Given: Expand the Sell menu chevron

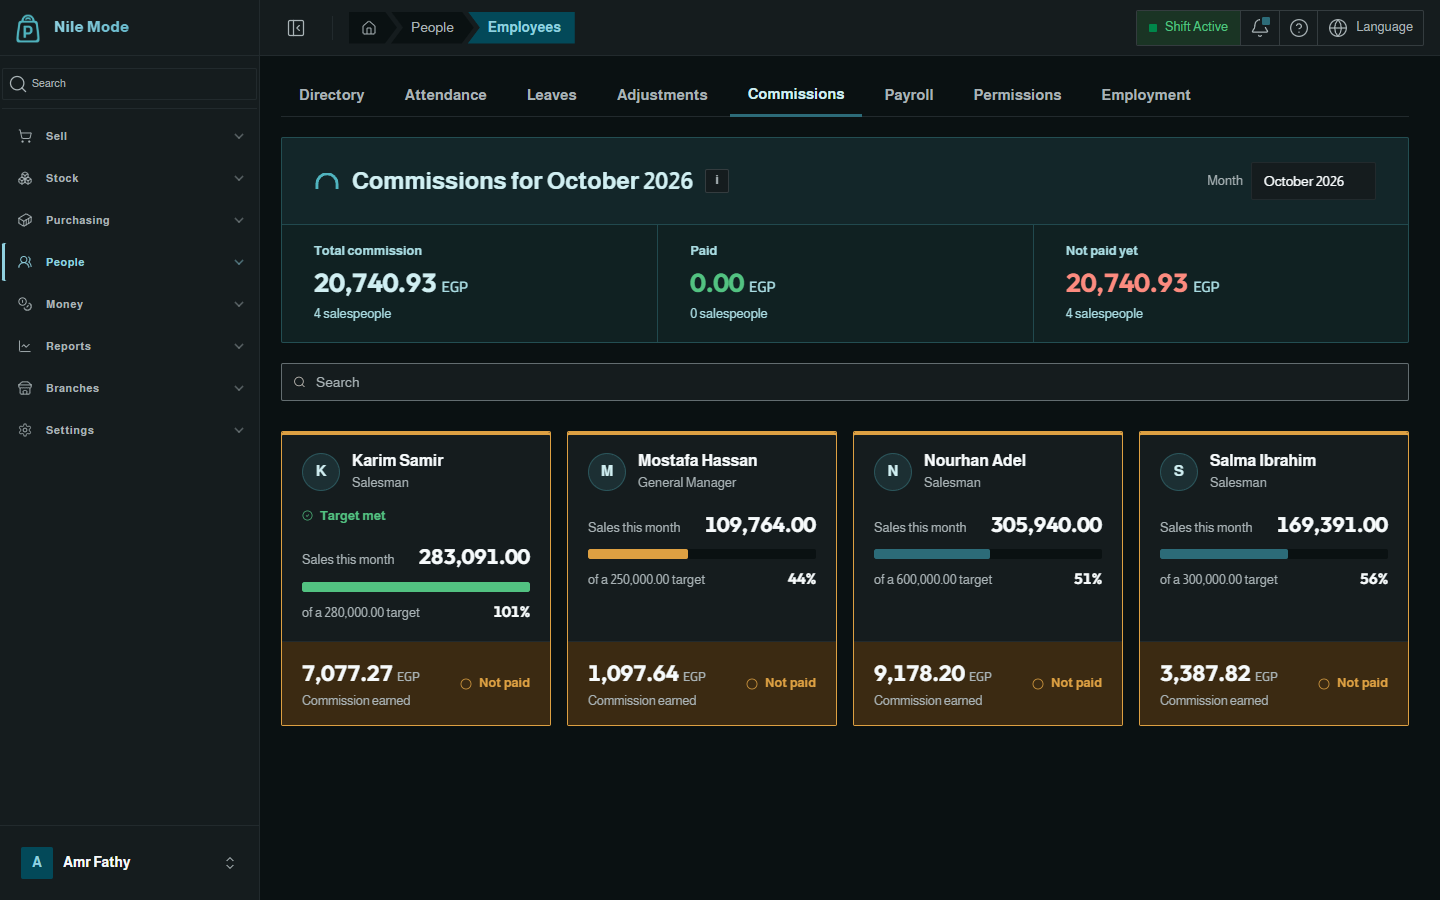Looking at the screenshot, I should coord(239,136).
